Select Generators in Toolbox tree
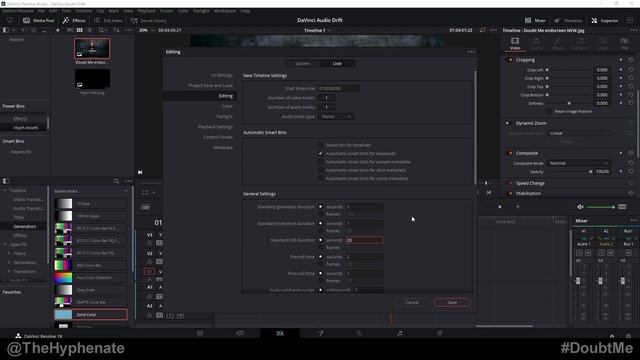Viewport: 640px width, 360px height. (x=24, y=227)
